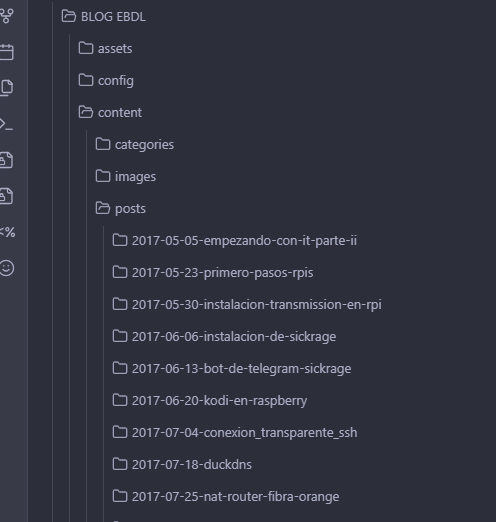The image size is (496, 522).
Task: Open the command palette terminal icon
Action: (6, 124)
